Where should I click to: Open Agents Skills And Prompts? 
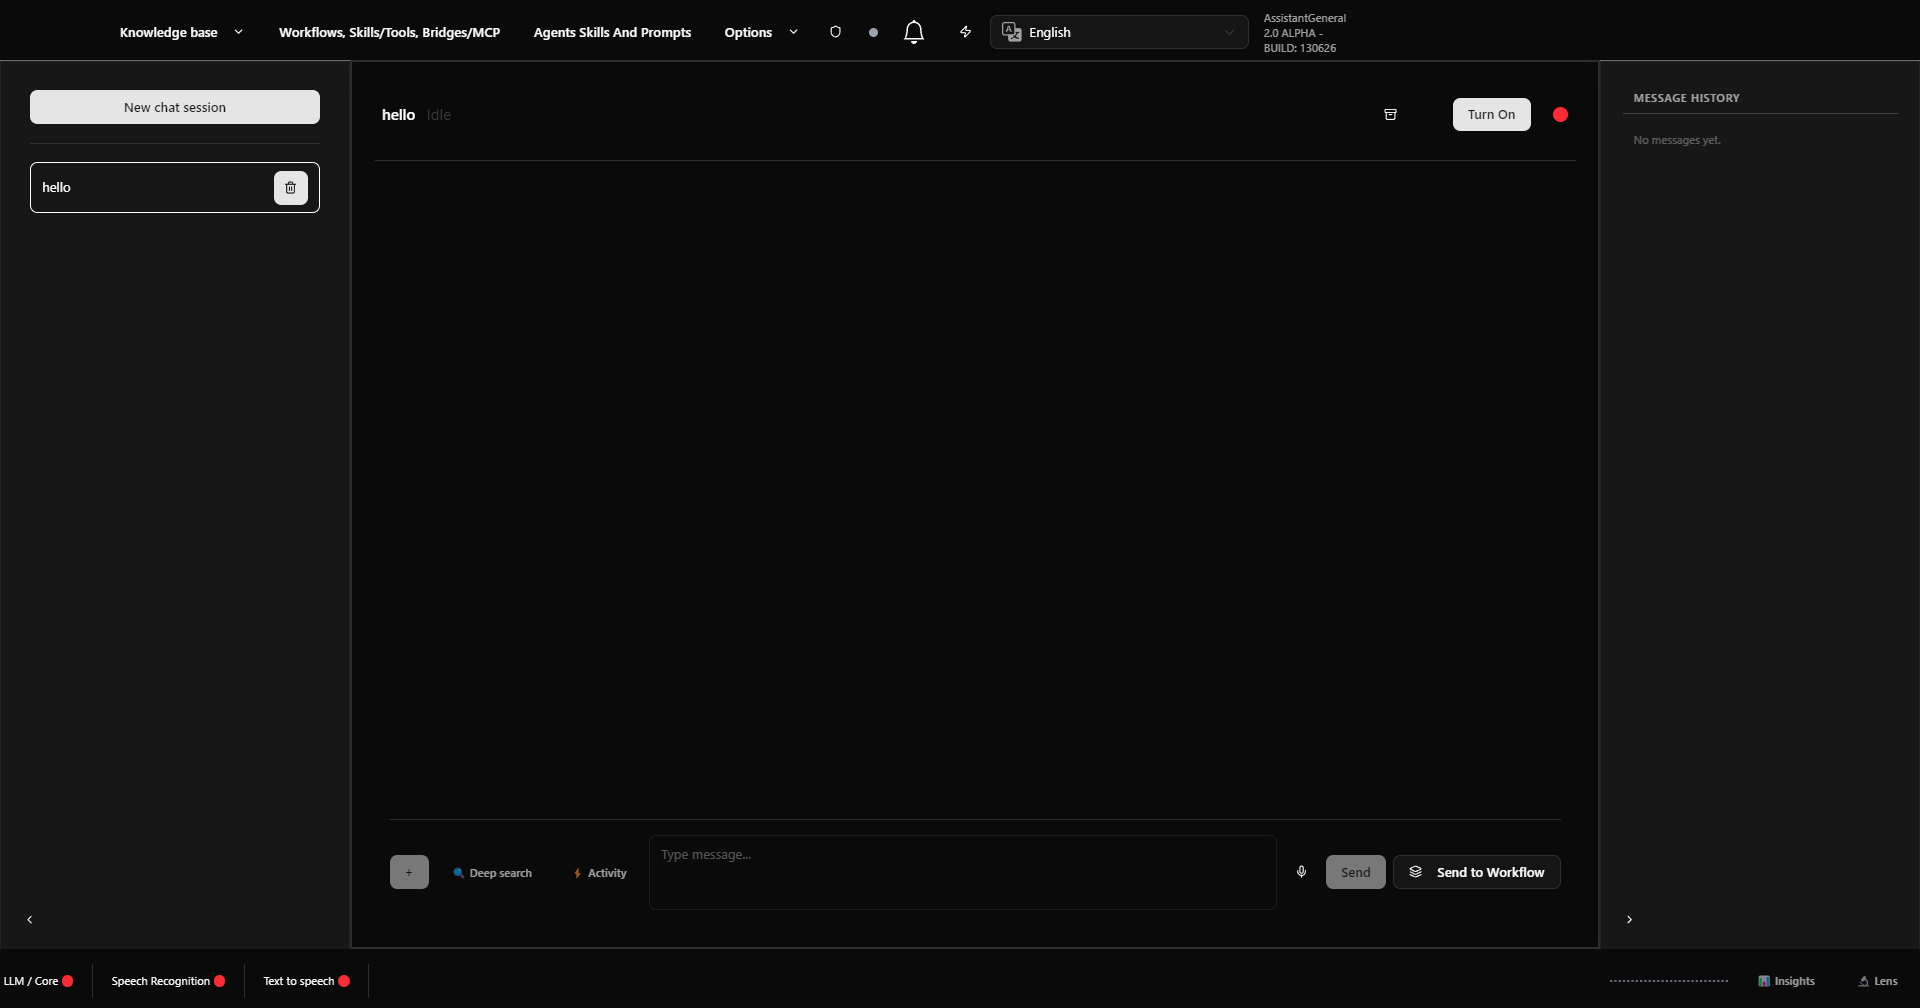(612, 32)
